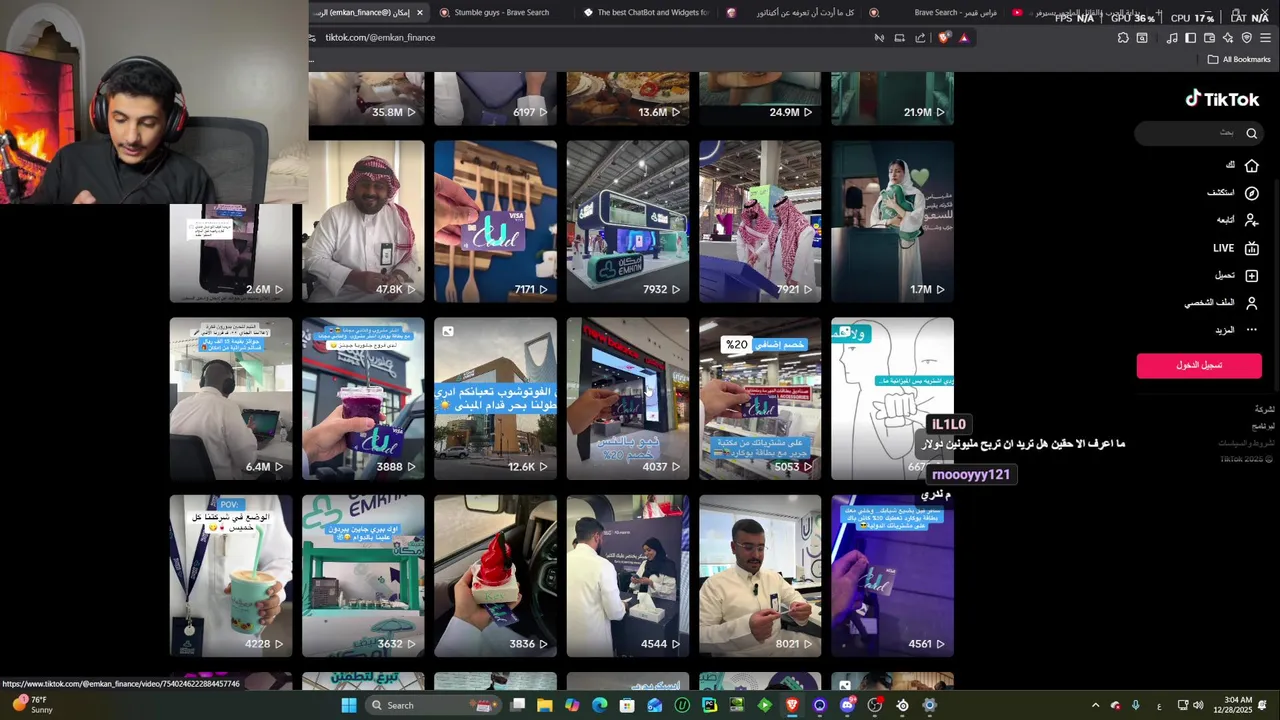This screenshot has width=1280, height=720.
Task: Open video thumbnail with 2.6M views
Action: (231, 253)
